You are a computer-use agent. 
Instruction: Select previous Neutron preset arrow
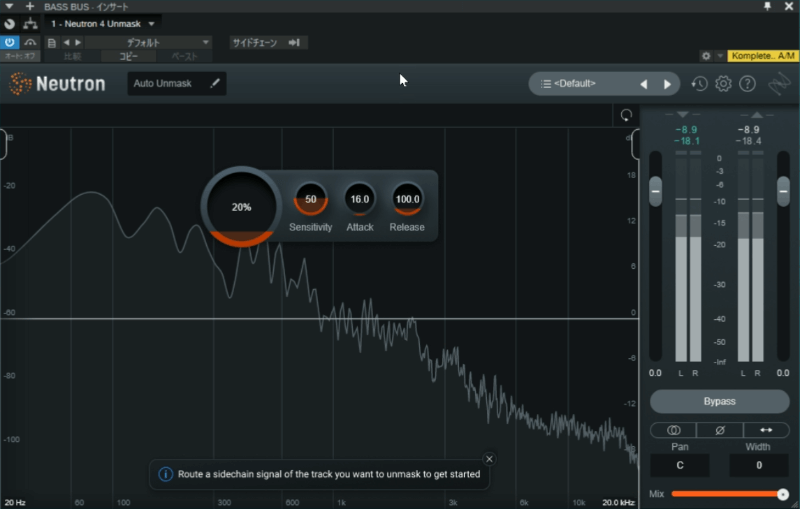pos(644,84)
